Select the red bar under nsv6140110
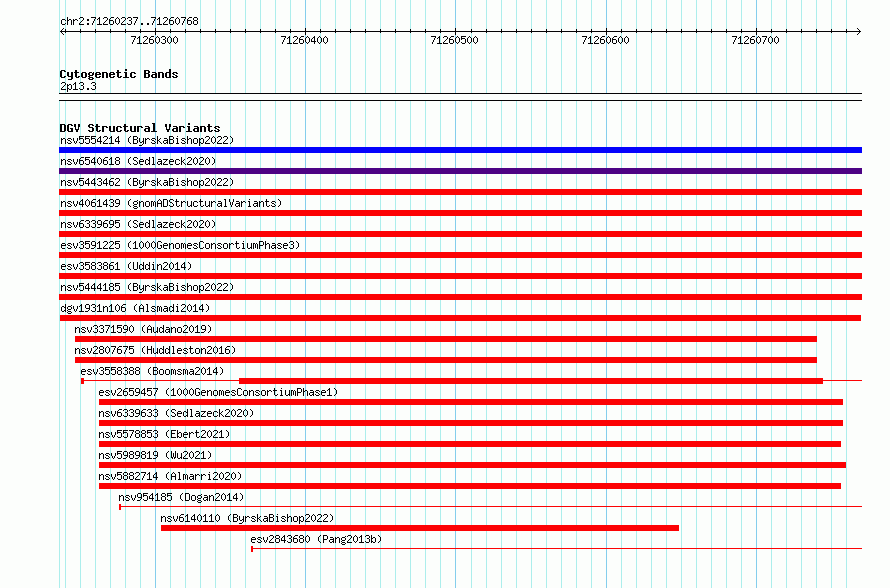Image resolution: width=890 pixels, height=588 pixels. coord(420,528)
